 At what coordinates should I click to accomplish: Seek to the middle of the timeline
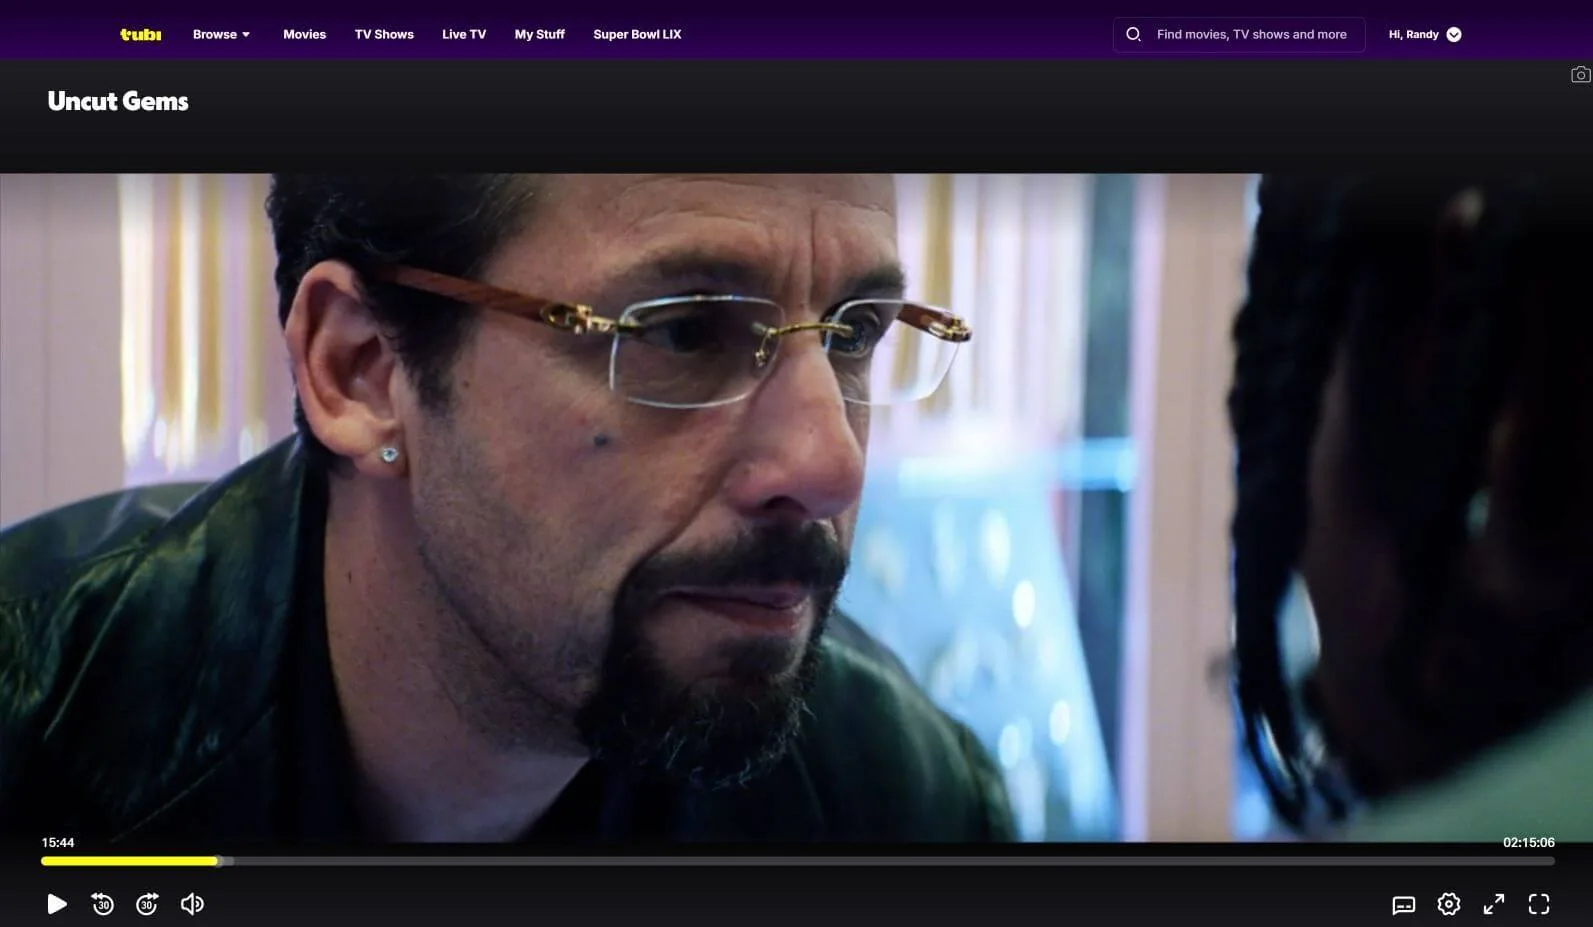tap(798, 861)
